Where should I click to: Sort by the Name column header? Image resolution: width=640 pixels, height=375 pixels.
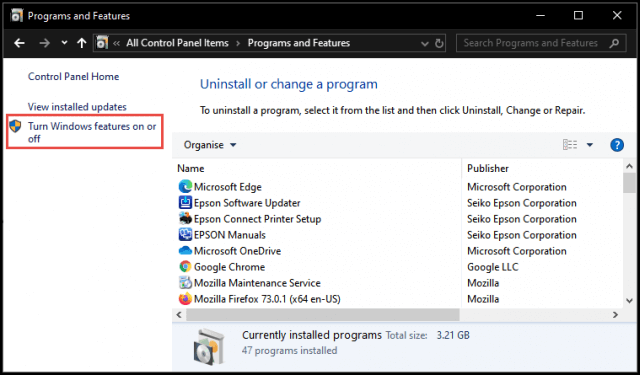[191, 169]
